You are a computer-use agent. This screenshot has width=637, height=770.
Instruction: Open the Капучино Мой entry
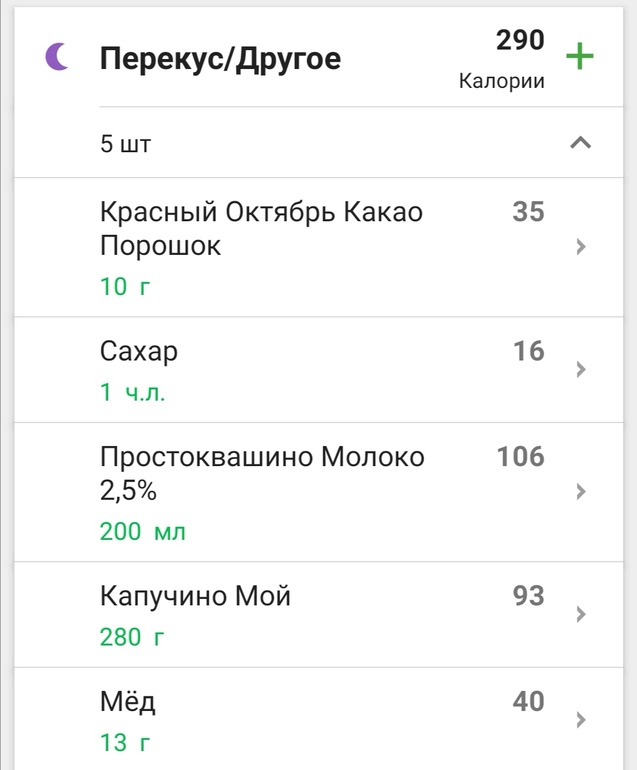(x=195, y=597)
